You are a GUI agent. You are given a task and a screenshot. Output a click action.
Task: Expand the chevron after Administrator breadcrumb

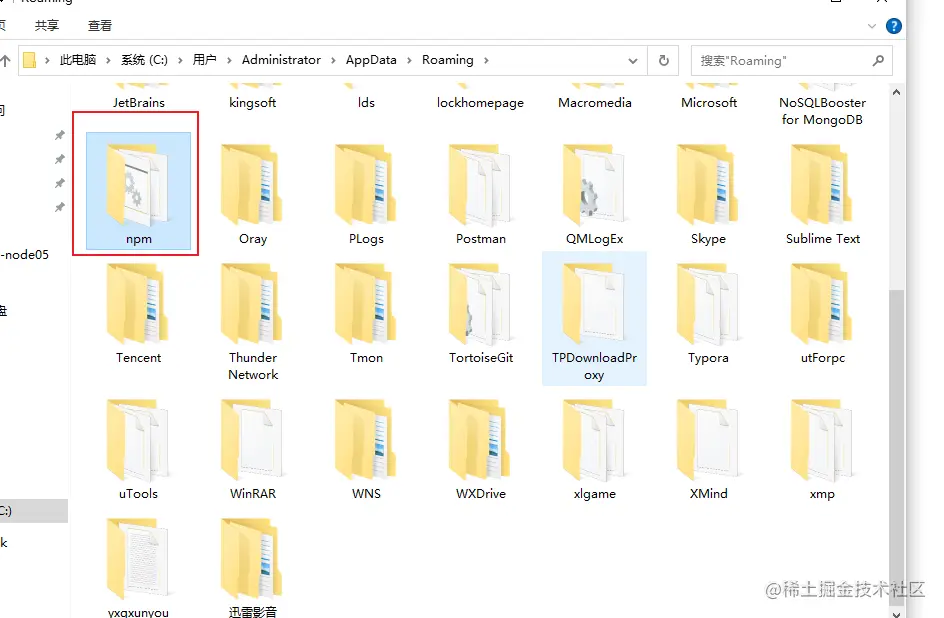point(333,60)
